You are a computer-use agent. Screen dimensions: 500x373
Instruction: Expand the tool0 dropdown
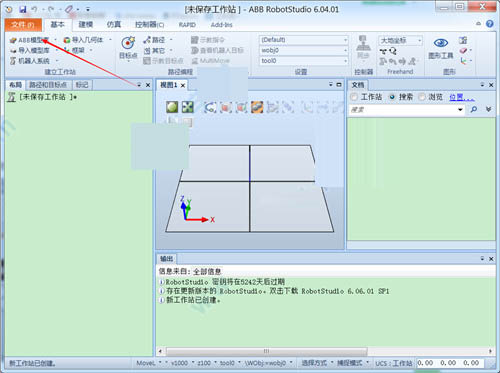click(x=345, y=61)
